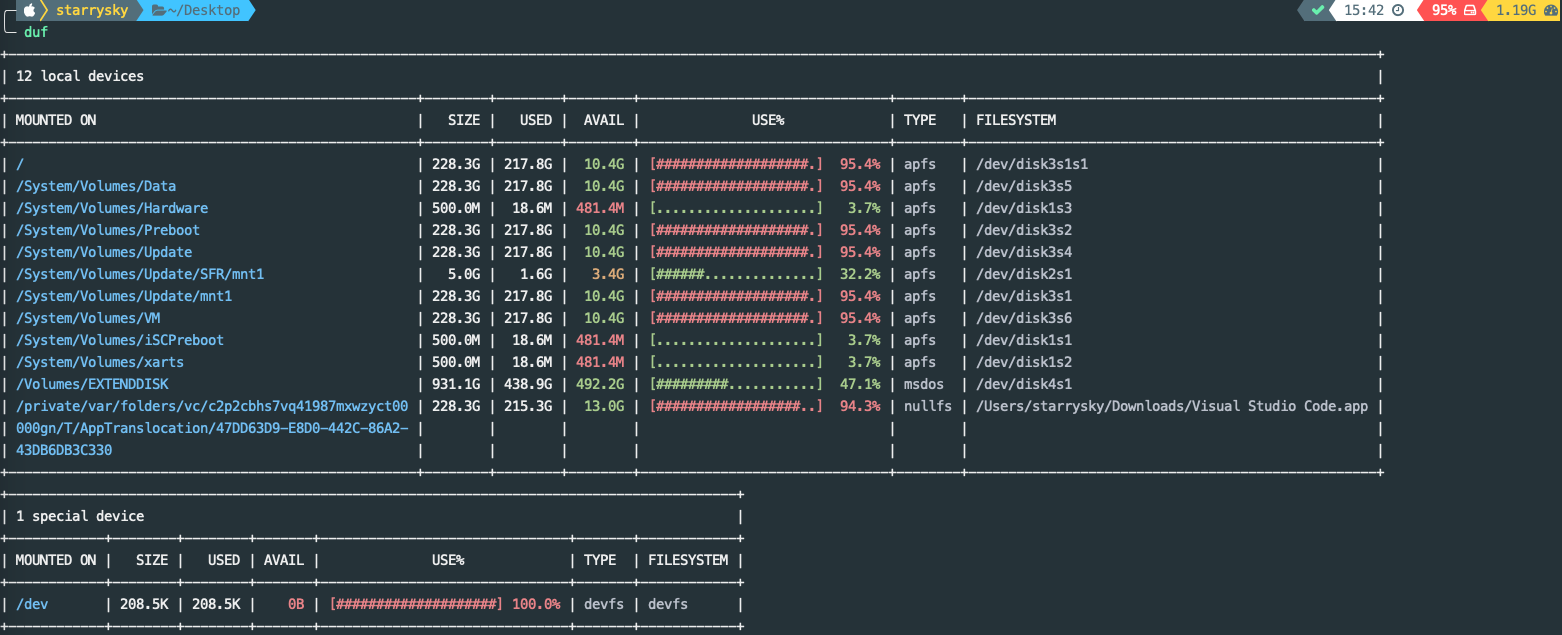Click the 215.3G used value
The height and width of the screenshot is (635, 1562).
click(528, 406)
